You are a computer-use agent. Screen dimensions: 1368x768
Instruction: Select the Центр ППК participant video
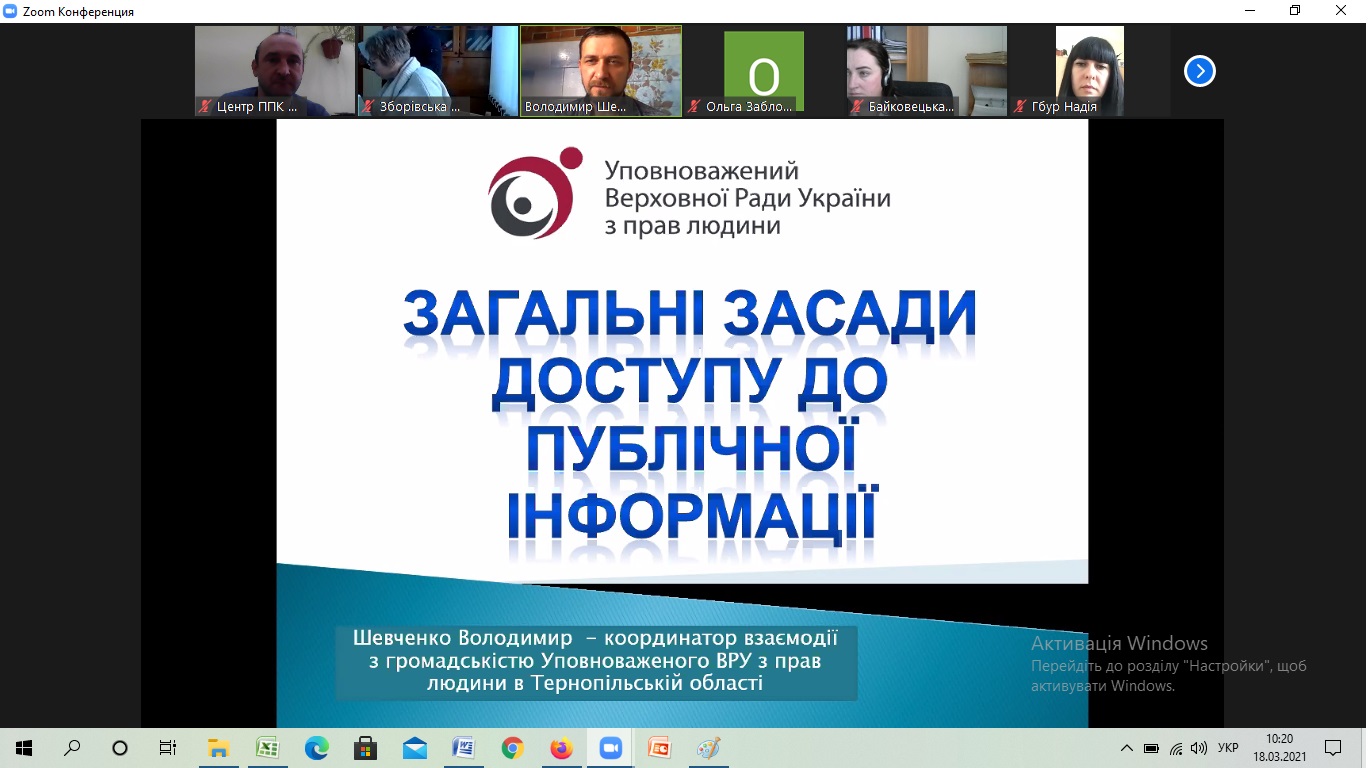275,71
